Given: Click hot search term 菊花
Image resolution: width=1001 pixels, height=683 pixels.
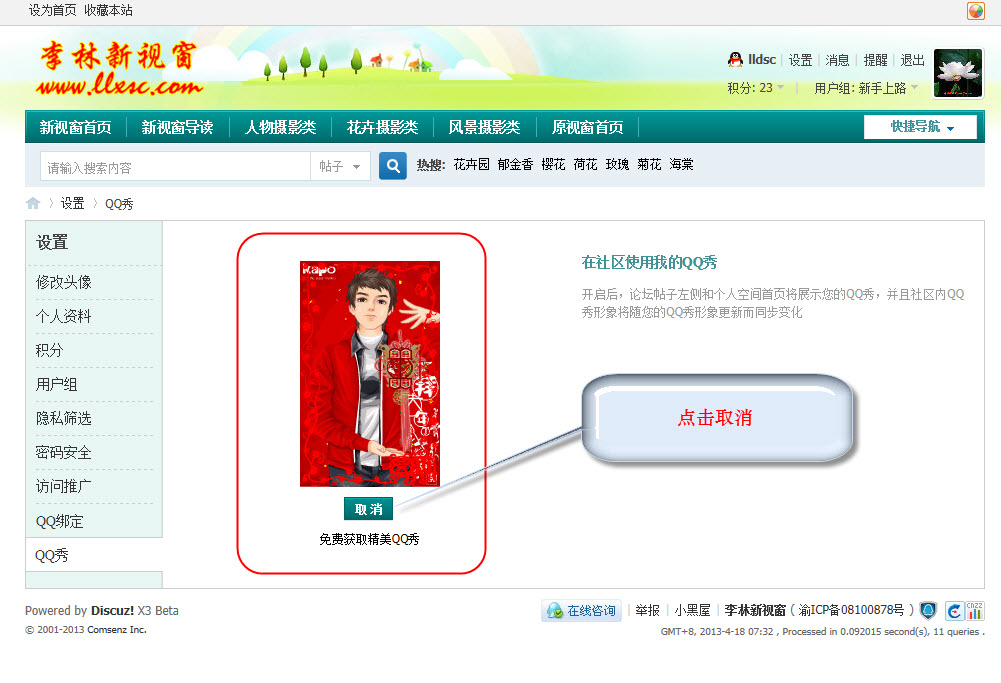Looking at the screenshot, I should pyautogui.click(x=649, y=165).
